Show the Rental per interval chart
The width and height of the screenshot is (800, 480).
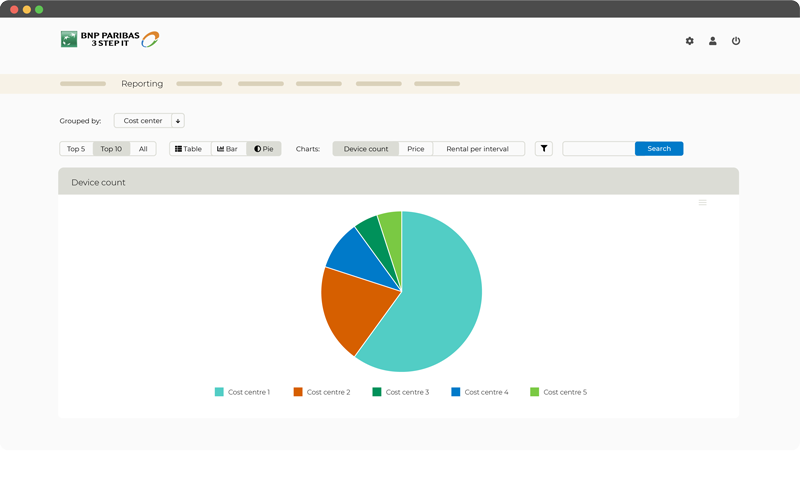[478, 149]
